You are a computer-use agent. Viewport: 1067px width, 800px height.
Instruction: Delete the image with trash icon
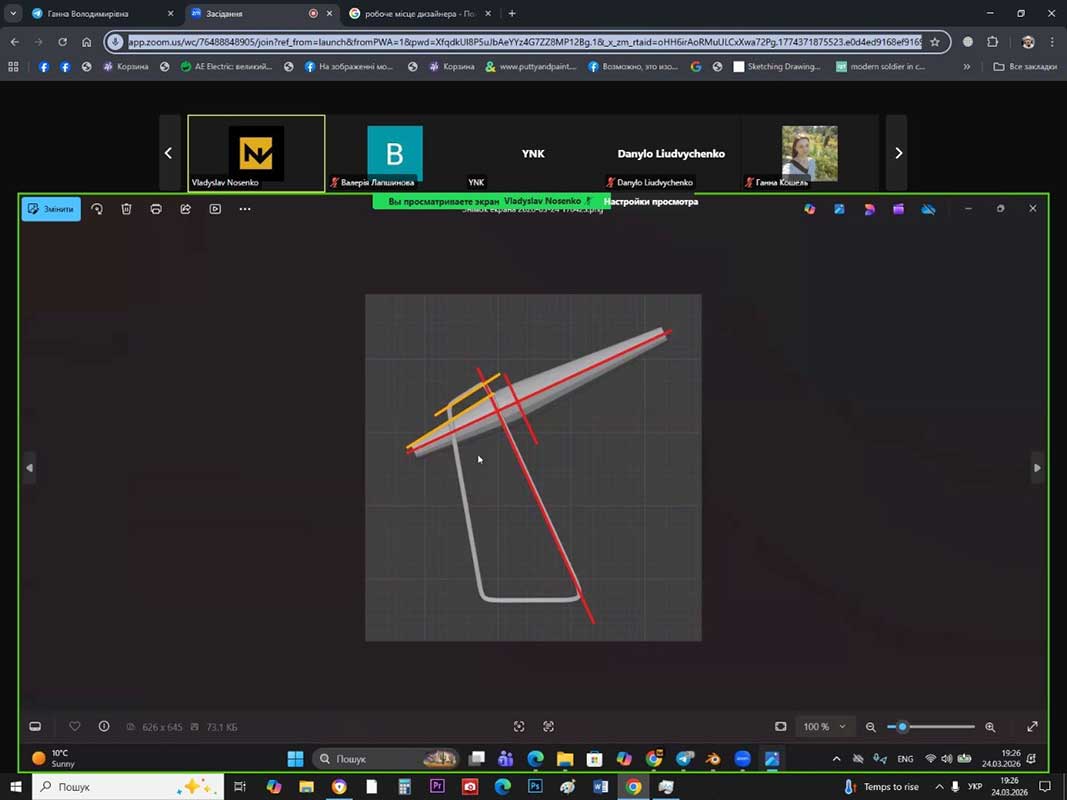pyautogui.click(x=126, y=209)
